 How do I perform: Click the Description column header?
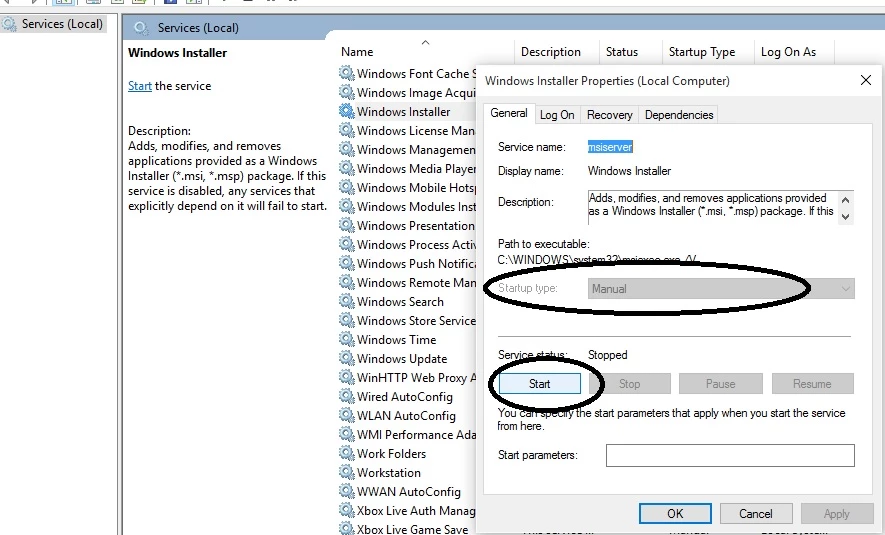[x=551, y=52]
